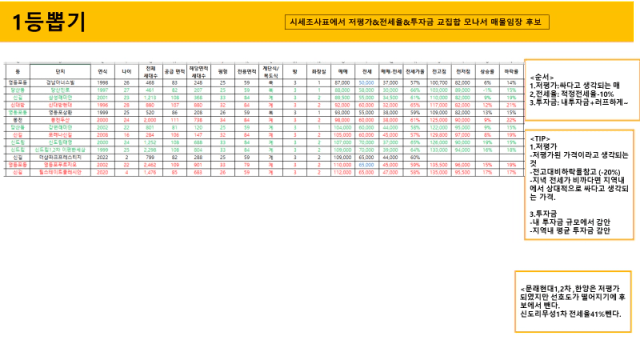The width and height of the screenshot is (640, 360).
Task: Click the 연식 cell '2020'
Action: [x=102, y=173]
